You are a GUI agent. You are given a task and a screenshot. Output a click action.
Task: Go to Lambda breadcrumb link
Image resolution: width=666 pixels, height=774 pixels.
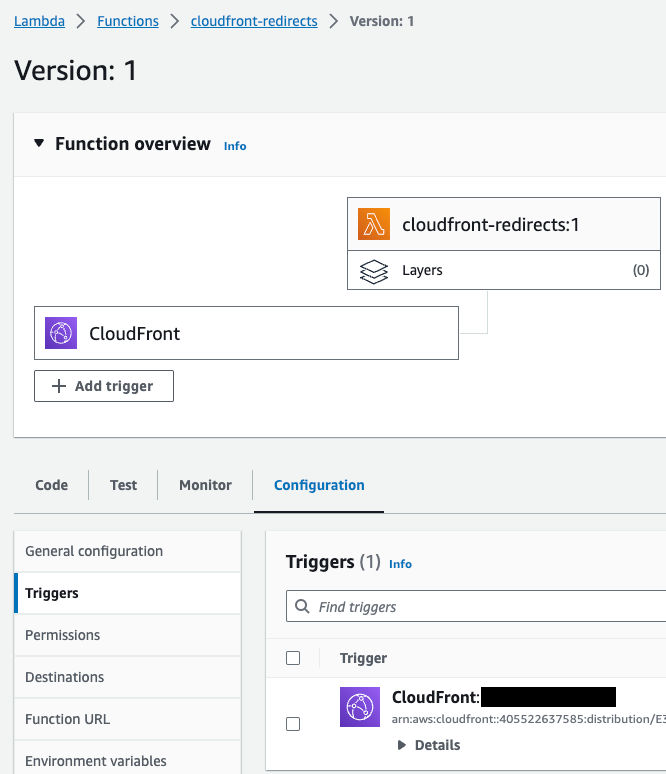pos(39,21)
